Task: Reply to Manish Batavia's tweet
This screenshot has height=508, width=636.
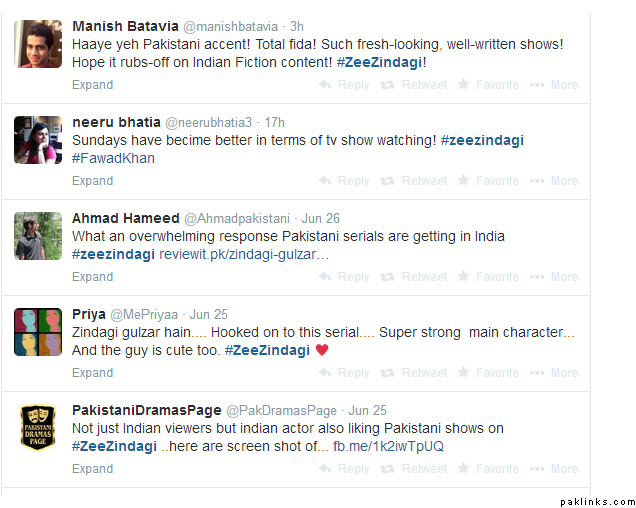Action: pos(344,85)
